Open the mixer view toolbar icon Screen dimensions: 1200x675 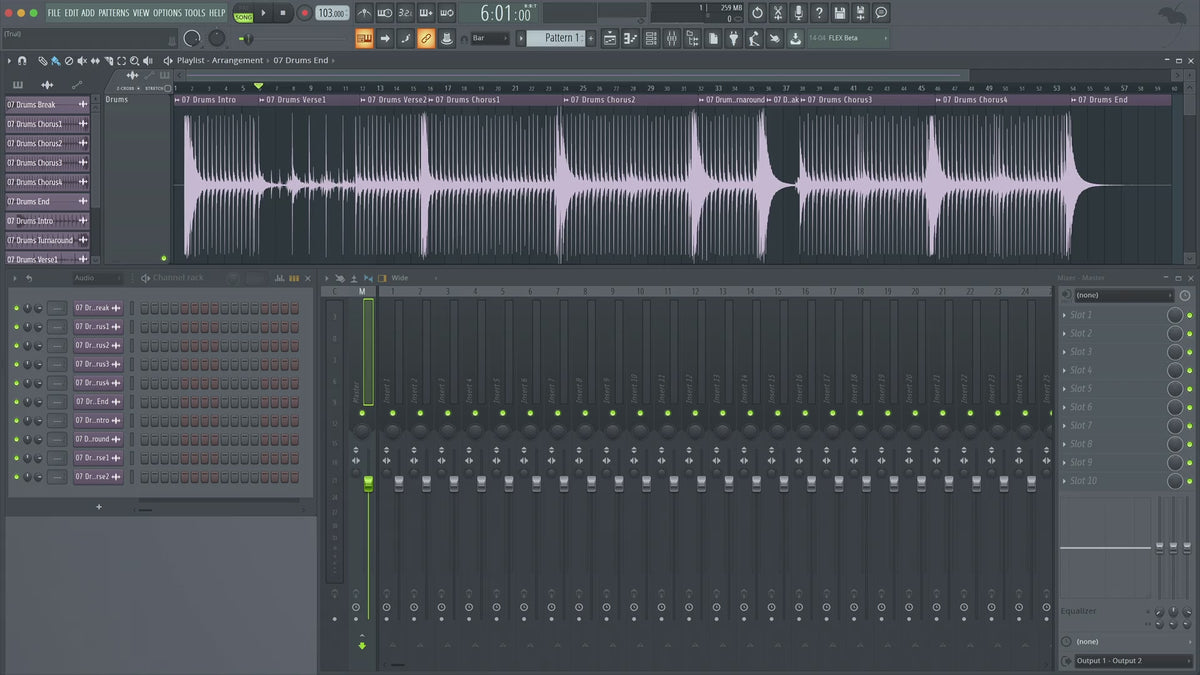[x=671, y=38]
